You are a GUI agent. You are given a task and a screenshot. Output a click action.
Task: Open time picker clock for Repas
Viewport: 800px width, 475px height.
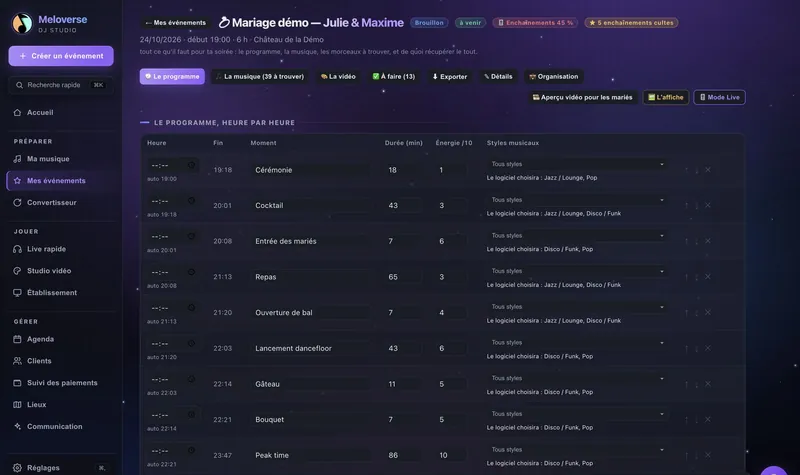pos(191,272)
